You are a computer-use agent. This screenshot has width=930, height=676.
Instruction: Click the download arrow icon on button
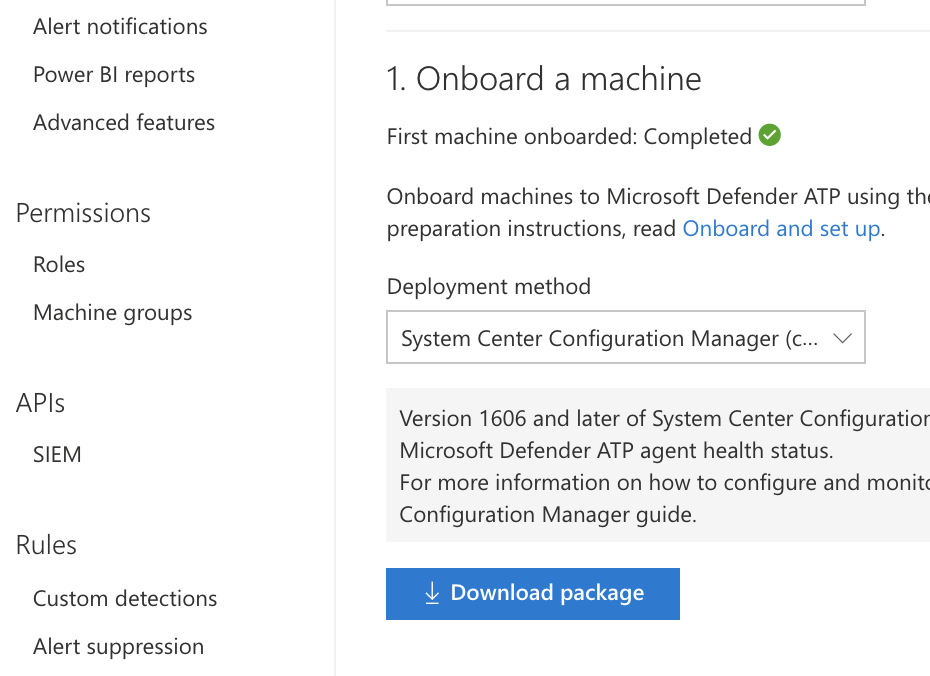(x=432, y=593)
